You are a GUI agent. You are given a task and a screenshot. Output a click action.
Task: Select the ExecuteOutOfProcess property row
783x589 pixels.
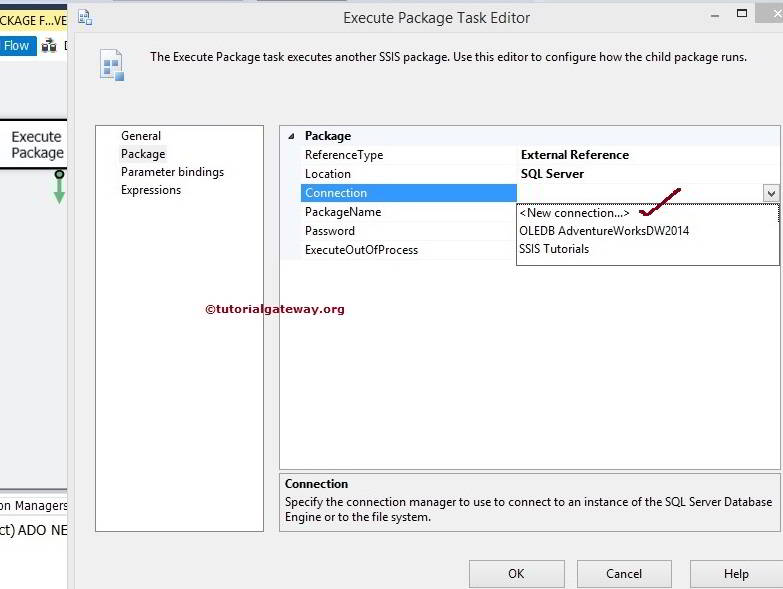pos(408,250)
